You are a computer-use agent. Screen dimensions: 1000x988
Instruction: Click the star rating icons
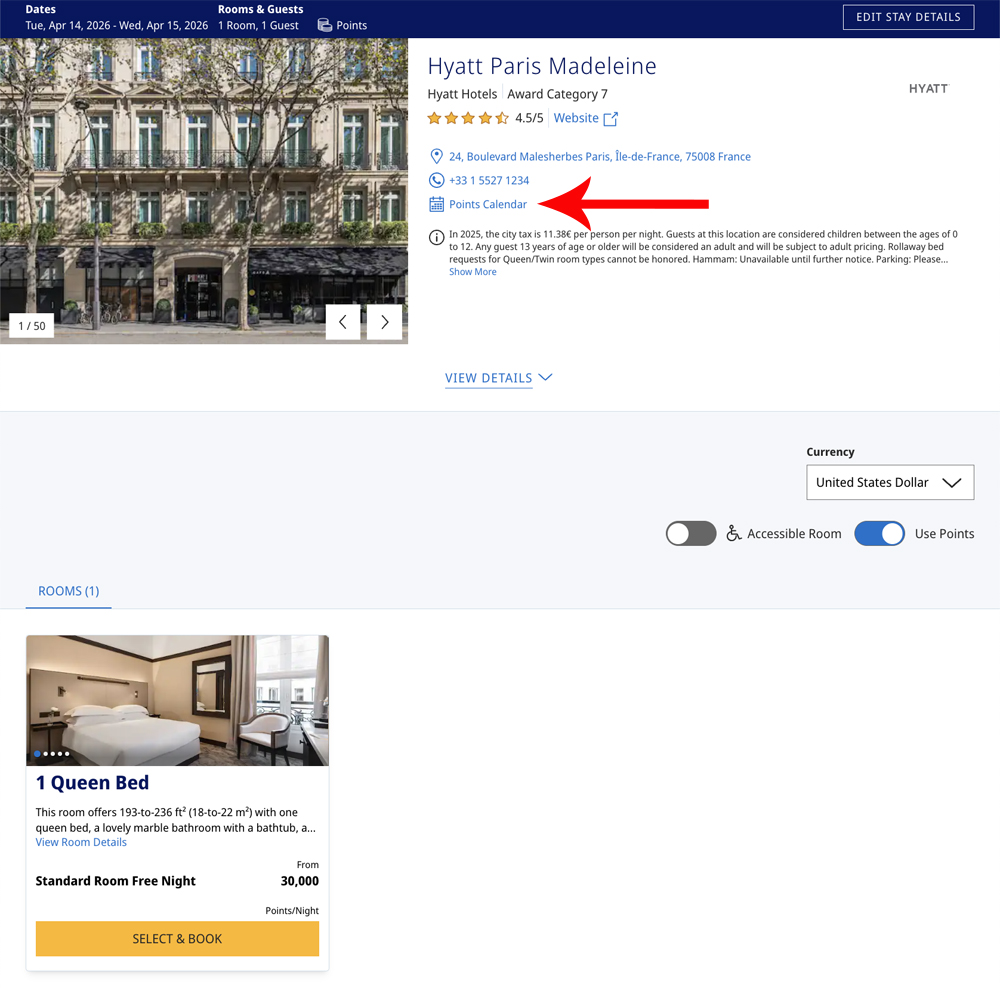point(468,118)
